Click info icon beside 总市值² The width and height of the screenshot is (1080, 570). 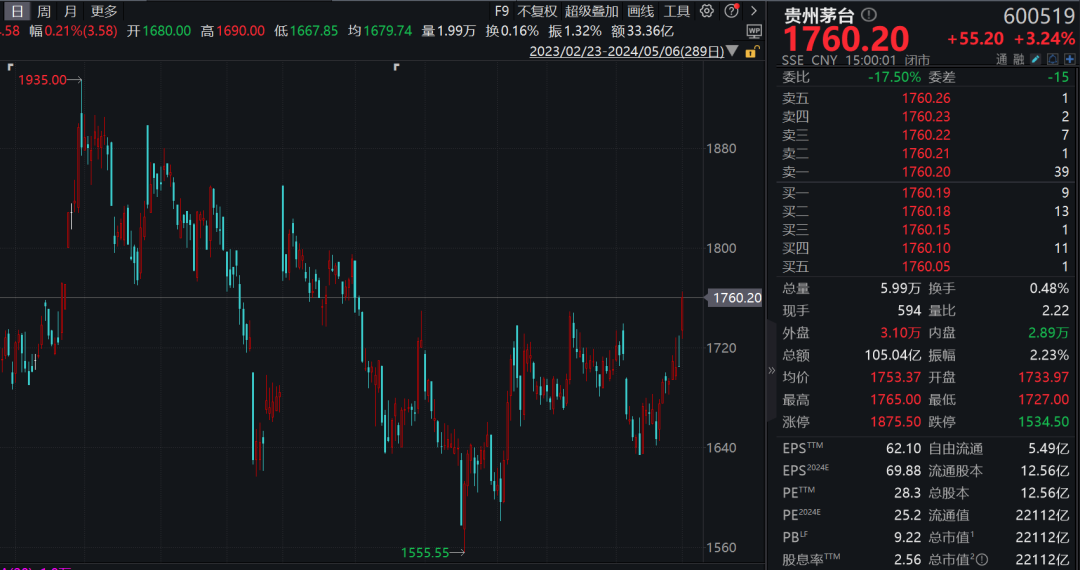point(983,559)
